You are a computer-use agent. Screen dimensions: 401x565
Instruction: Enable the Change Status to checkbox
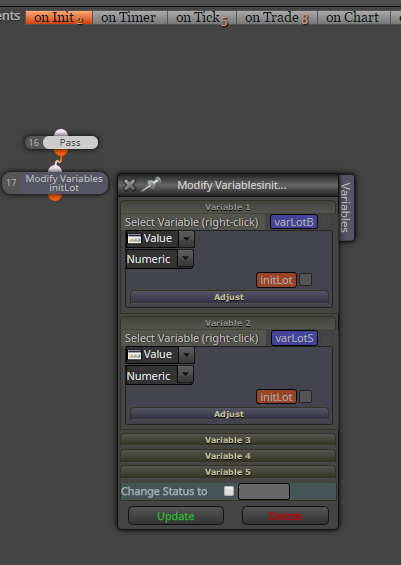229,491
